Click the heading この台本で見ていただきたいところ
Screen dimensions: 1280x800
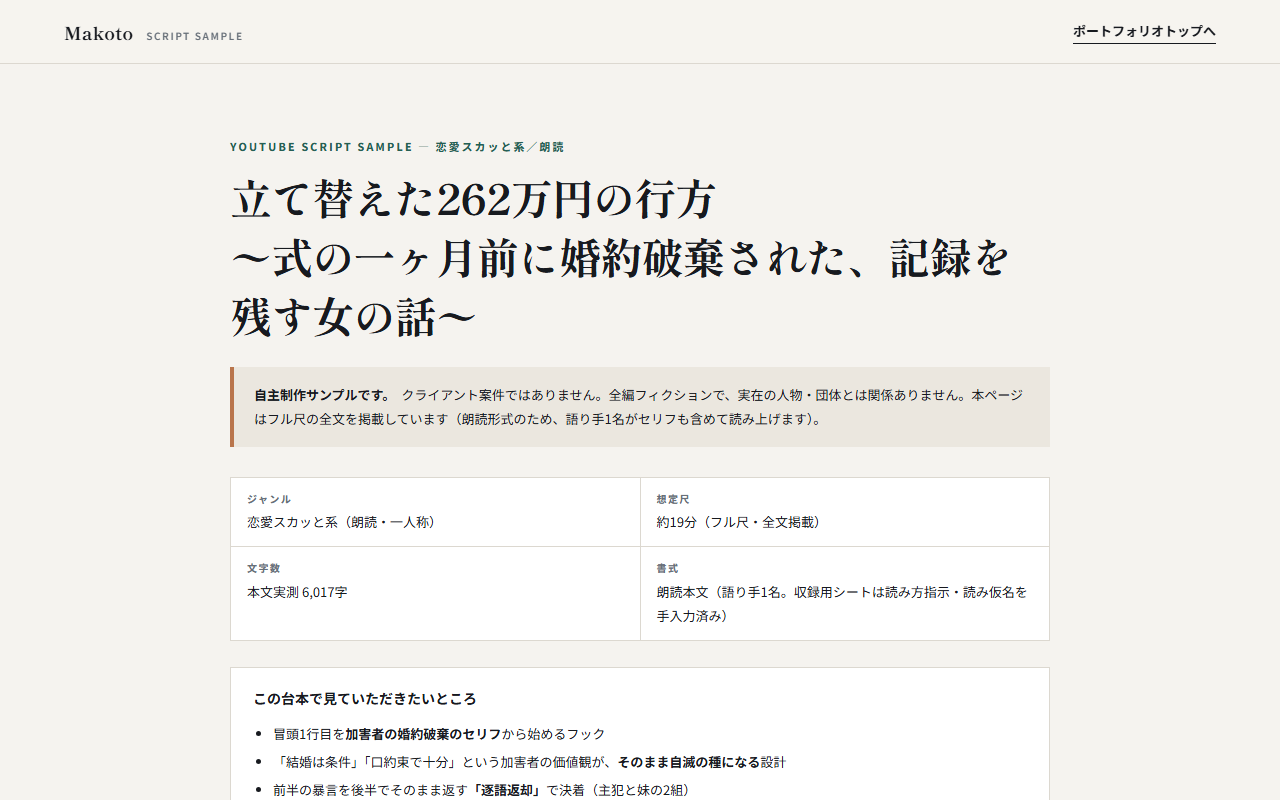point(365,699)
